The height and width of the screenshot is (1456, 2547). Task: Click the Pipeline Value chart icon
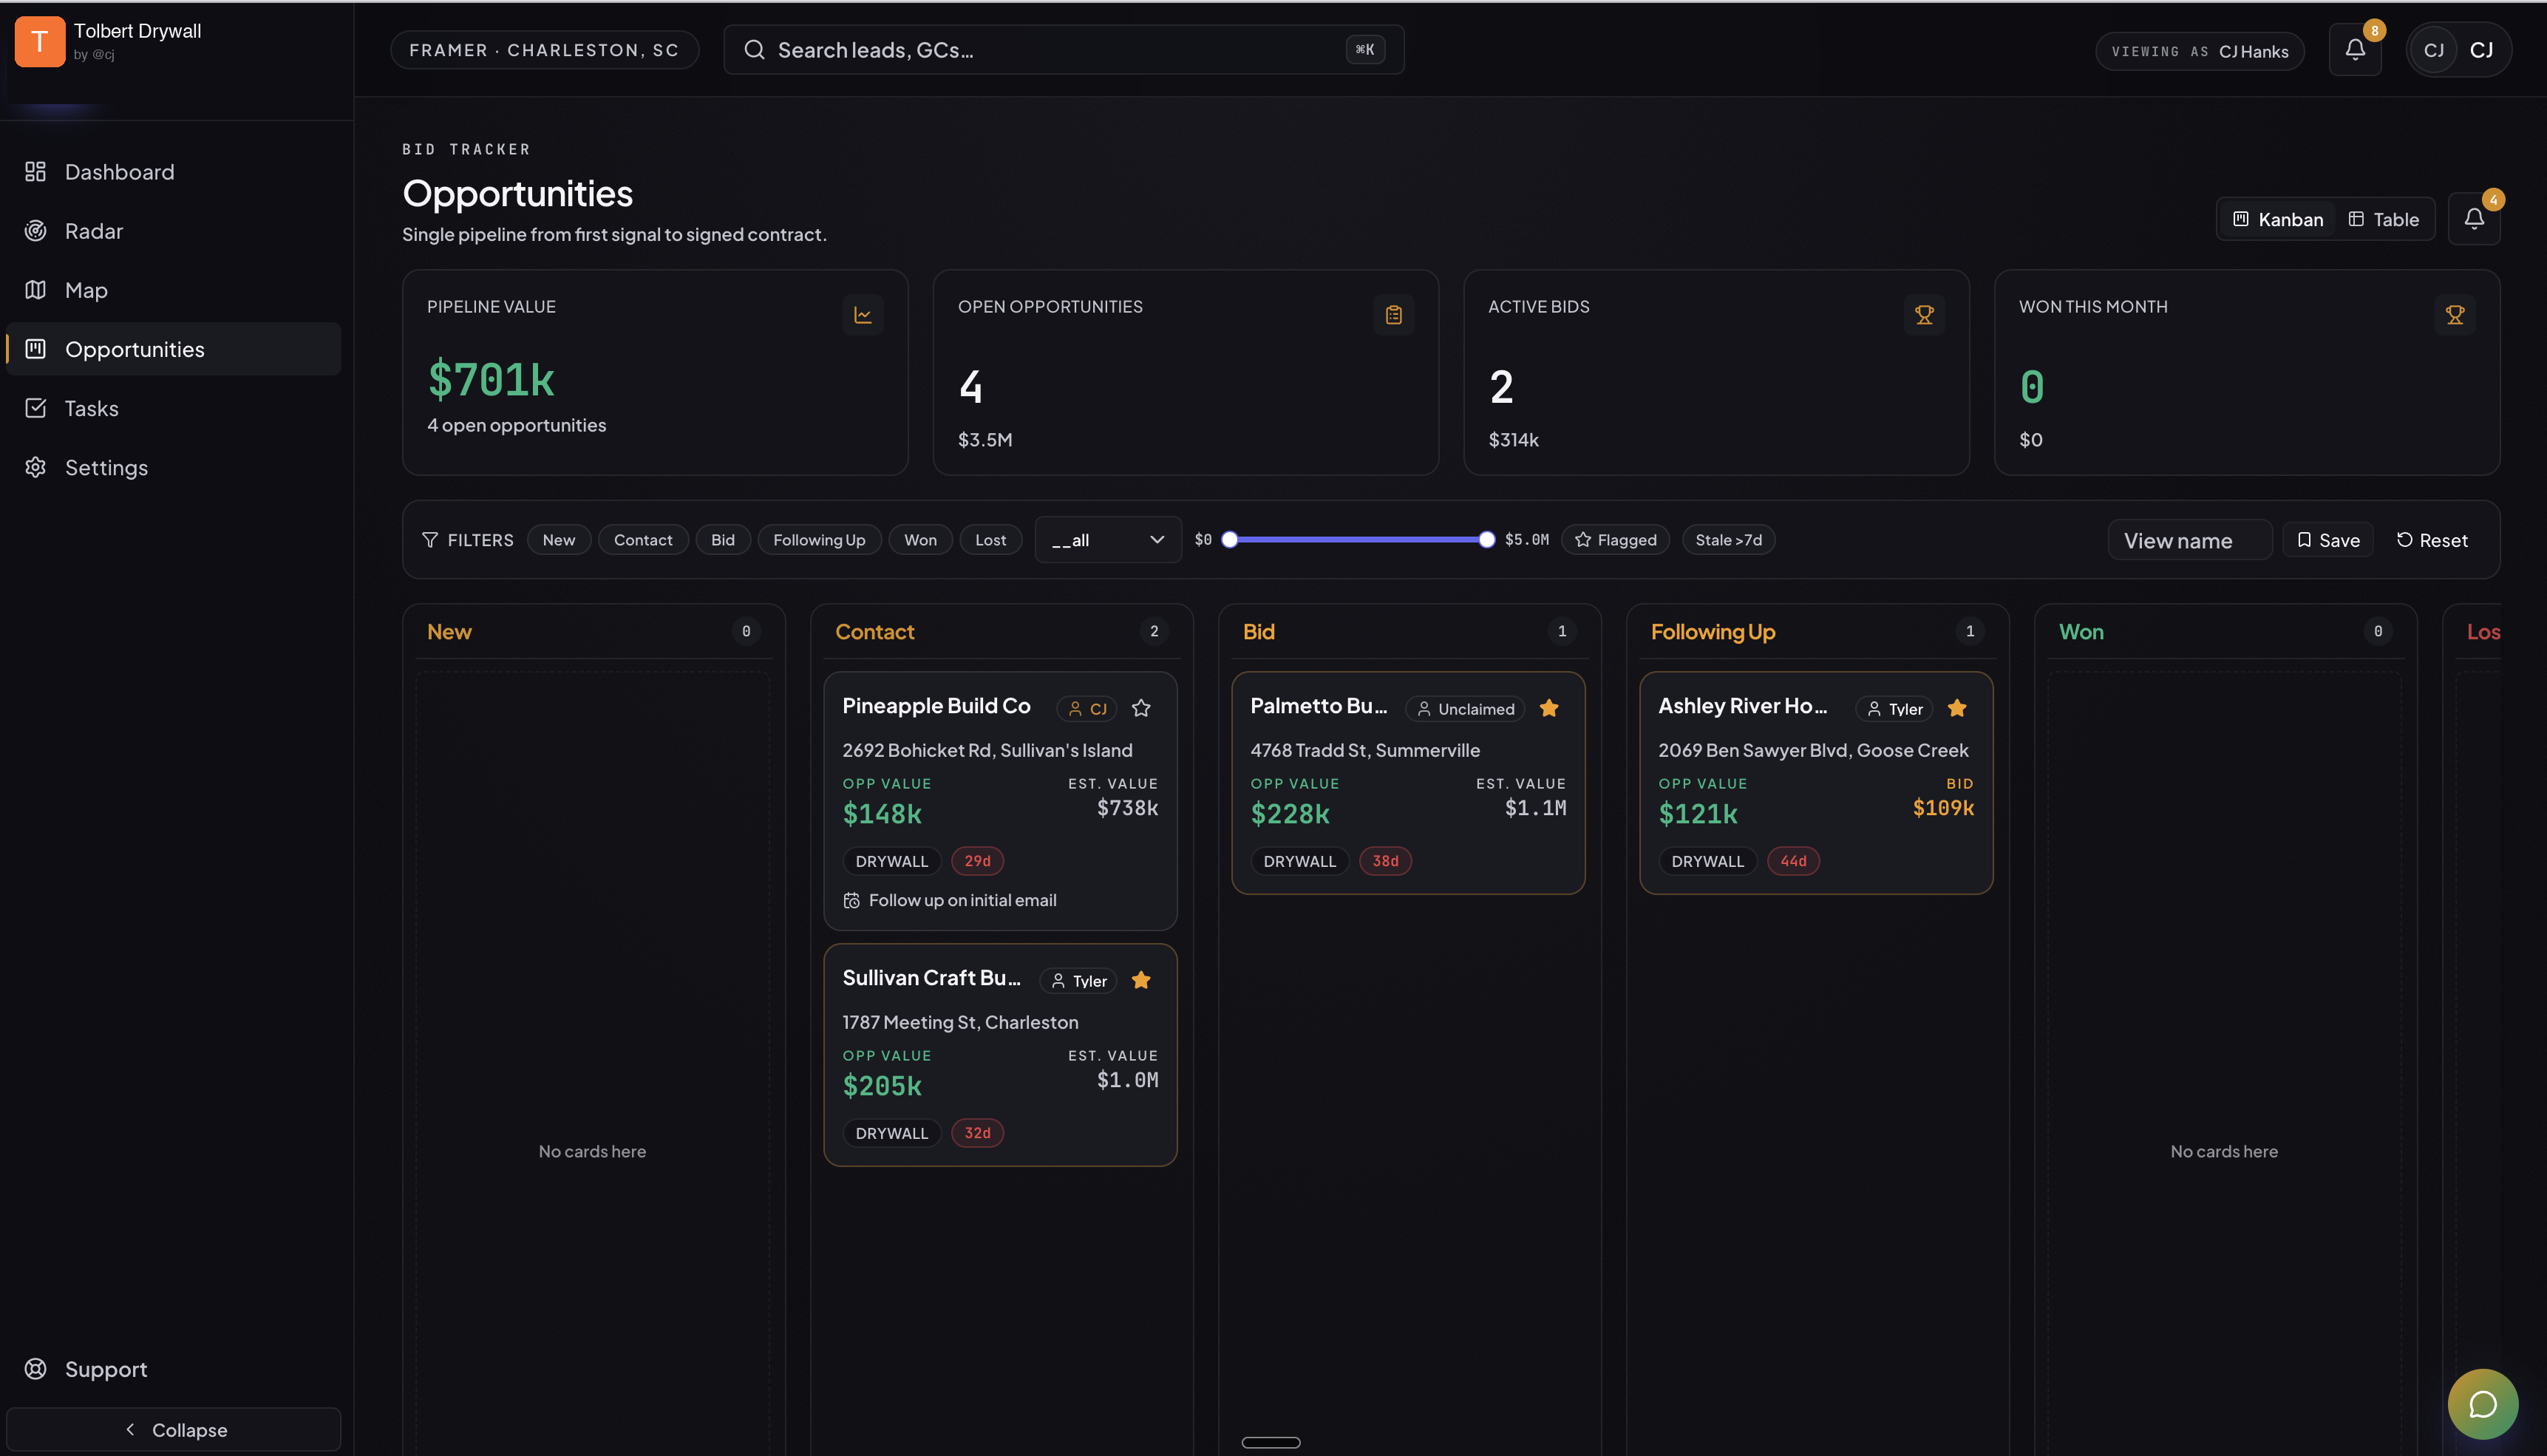[x=862, y=315]
